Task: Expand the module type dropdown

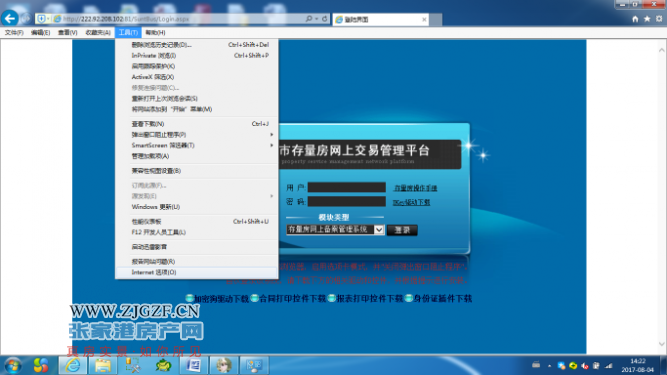Action: (x=379, y=230)
